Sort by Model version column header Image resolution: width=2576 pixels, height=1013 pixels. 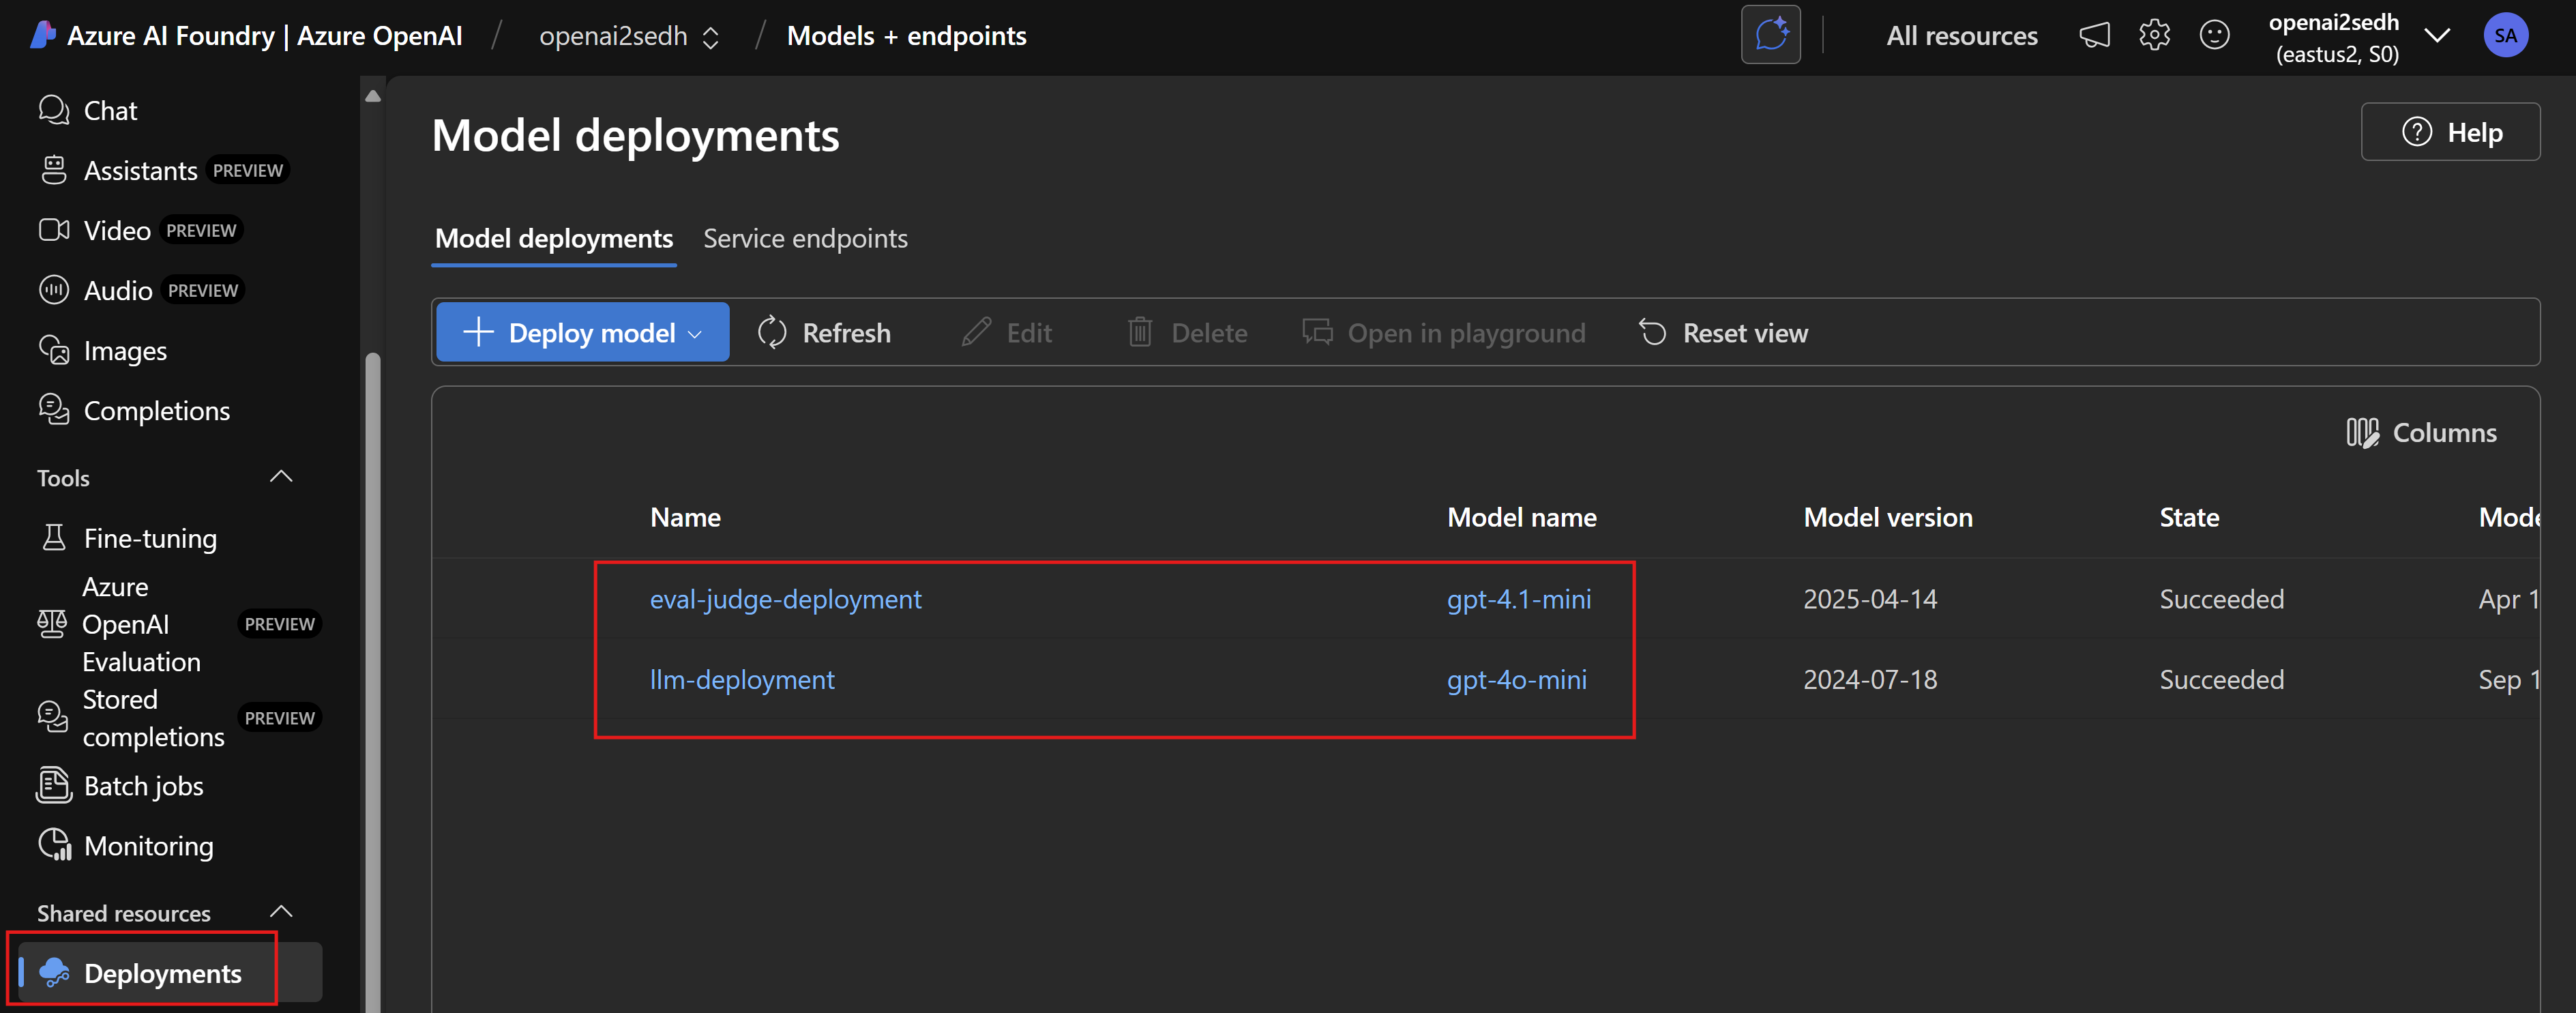(1887, 517)
